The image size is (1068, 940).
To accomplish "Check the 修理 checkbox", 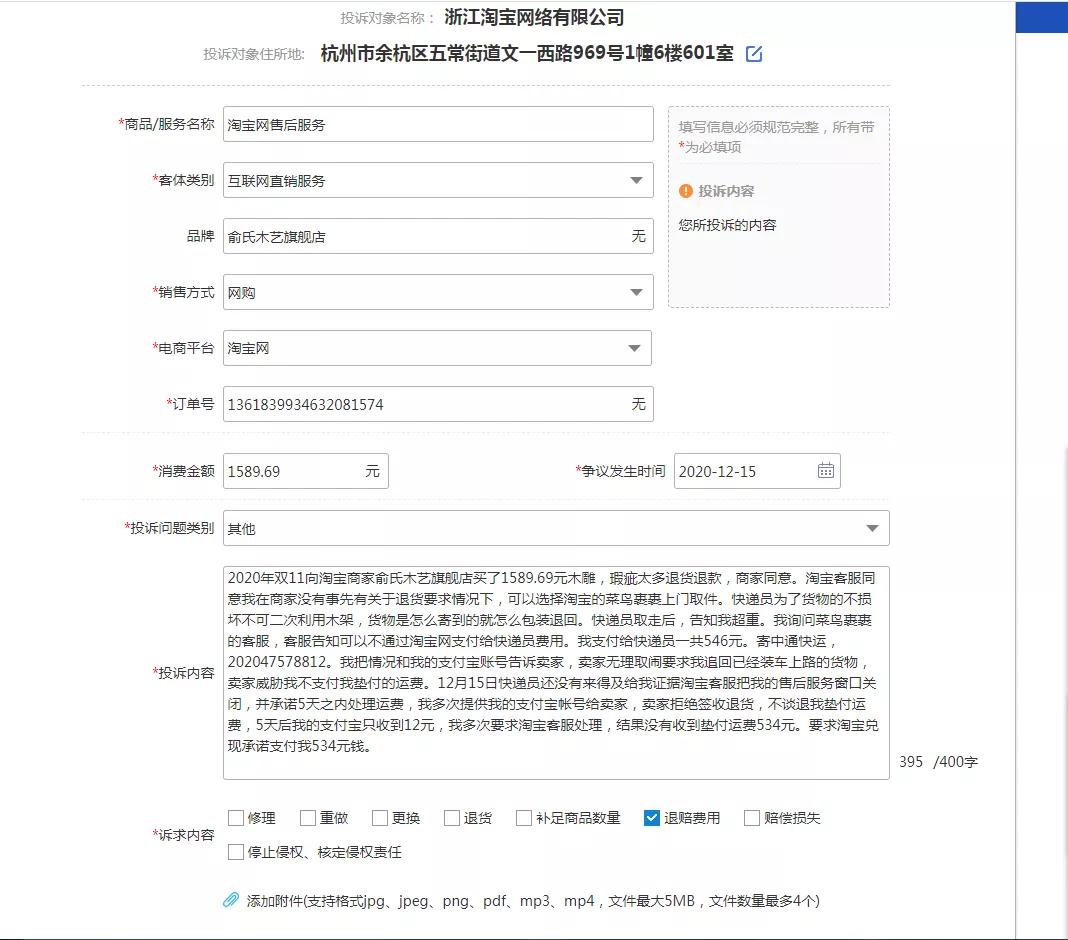I will (x=236, y=817).
